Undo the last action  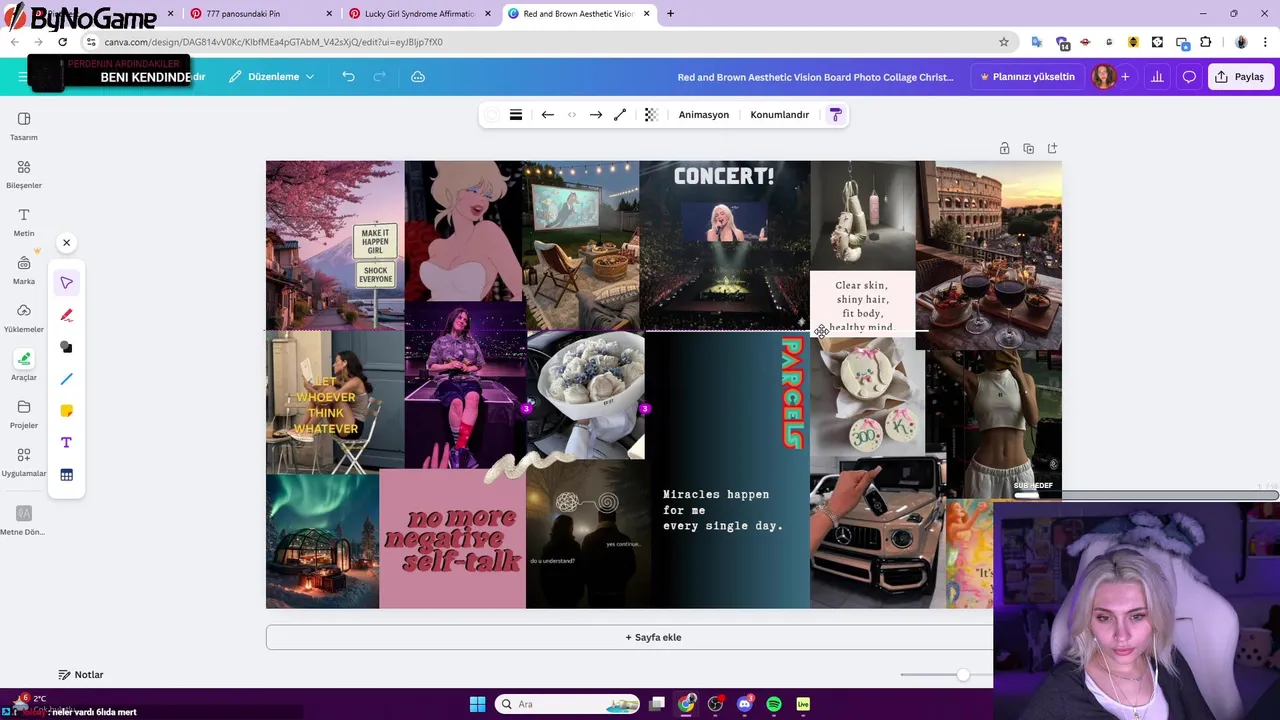[x=348, y=77]
